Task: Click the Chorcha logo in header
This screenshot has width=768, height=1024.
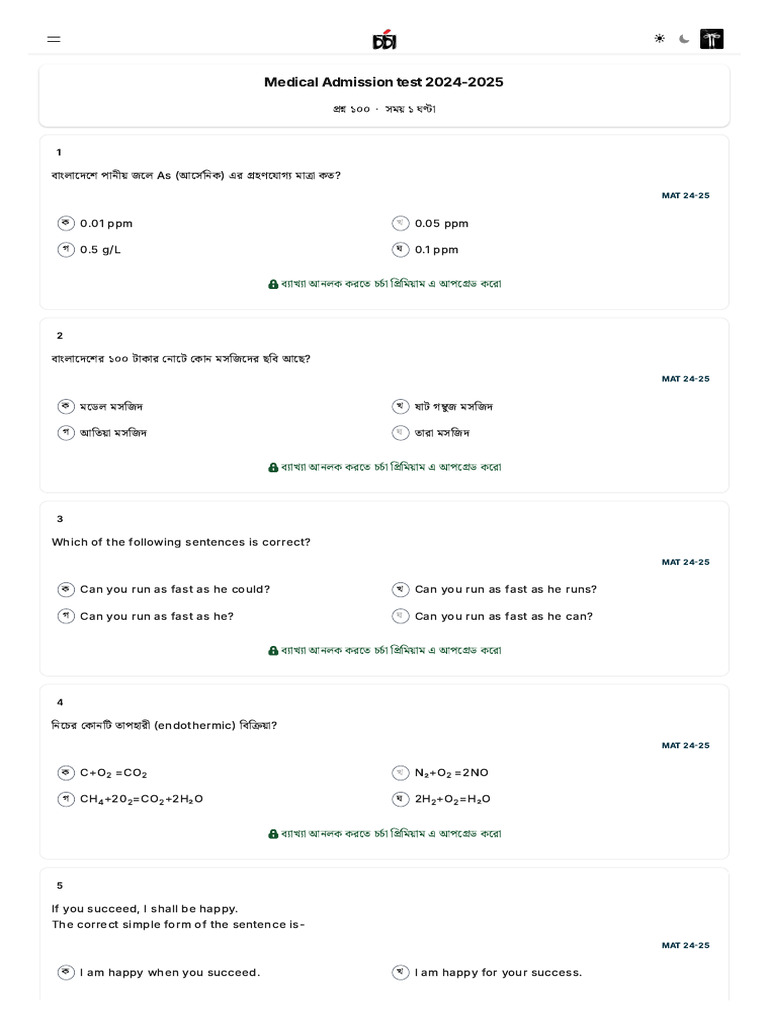Action: 384,40
